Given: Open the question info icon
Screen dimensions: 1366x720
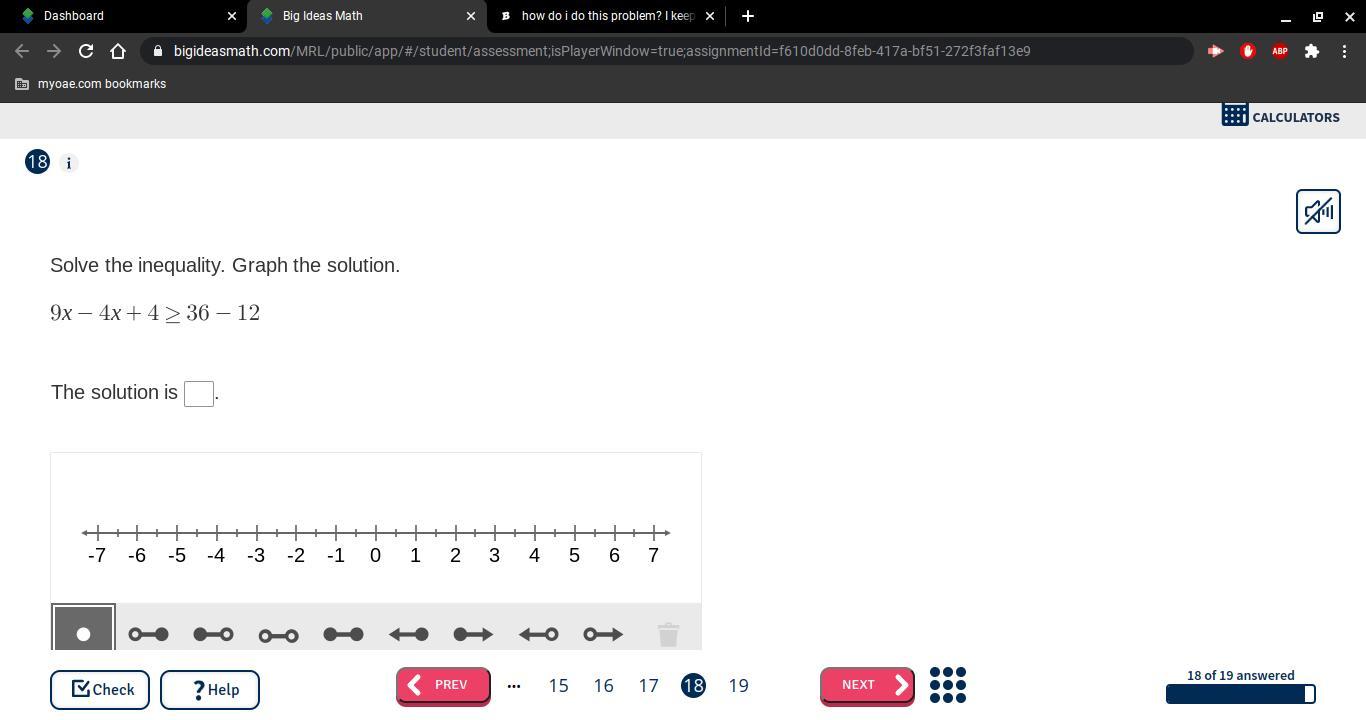Looking at the screenshot, I should pyautogui.click(x=69, y=163).
